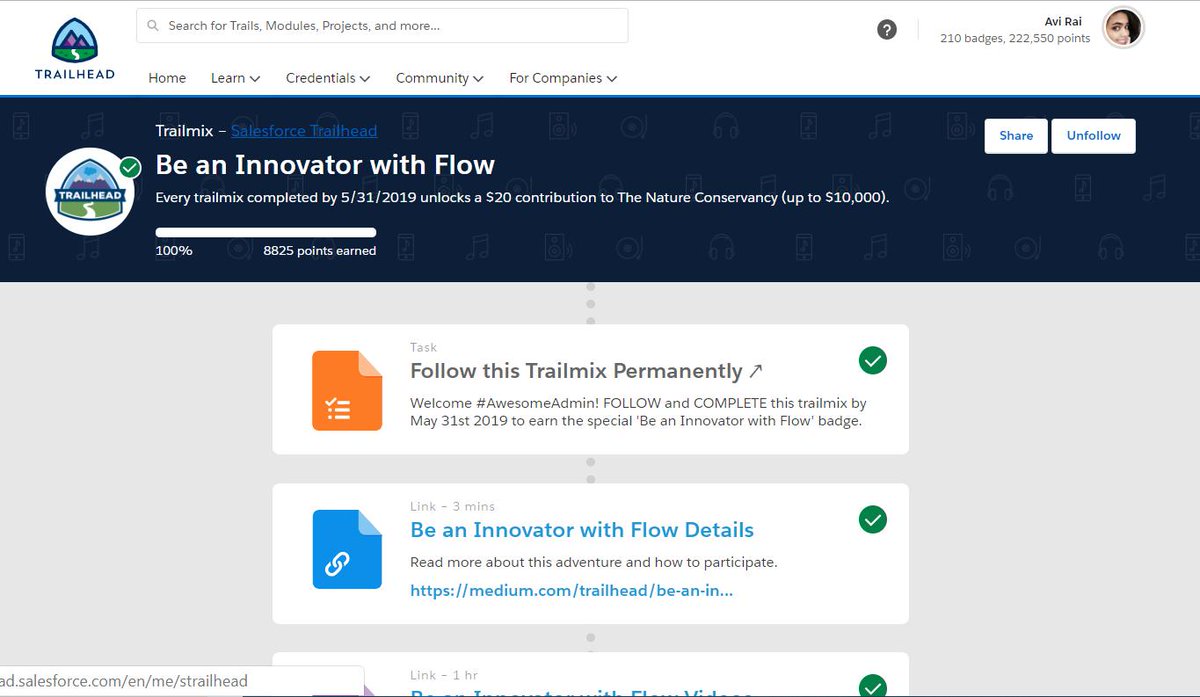Click the Link – 3 mins label

pyautogui.click(x=452, y=506)
